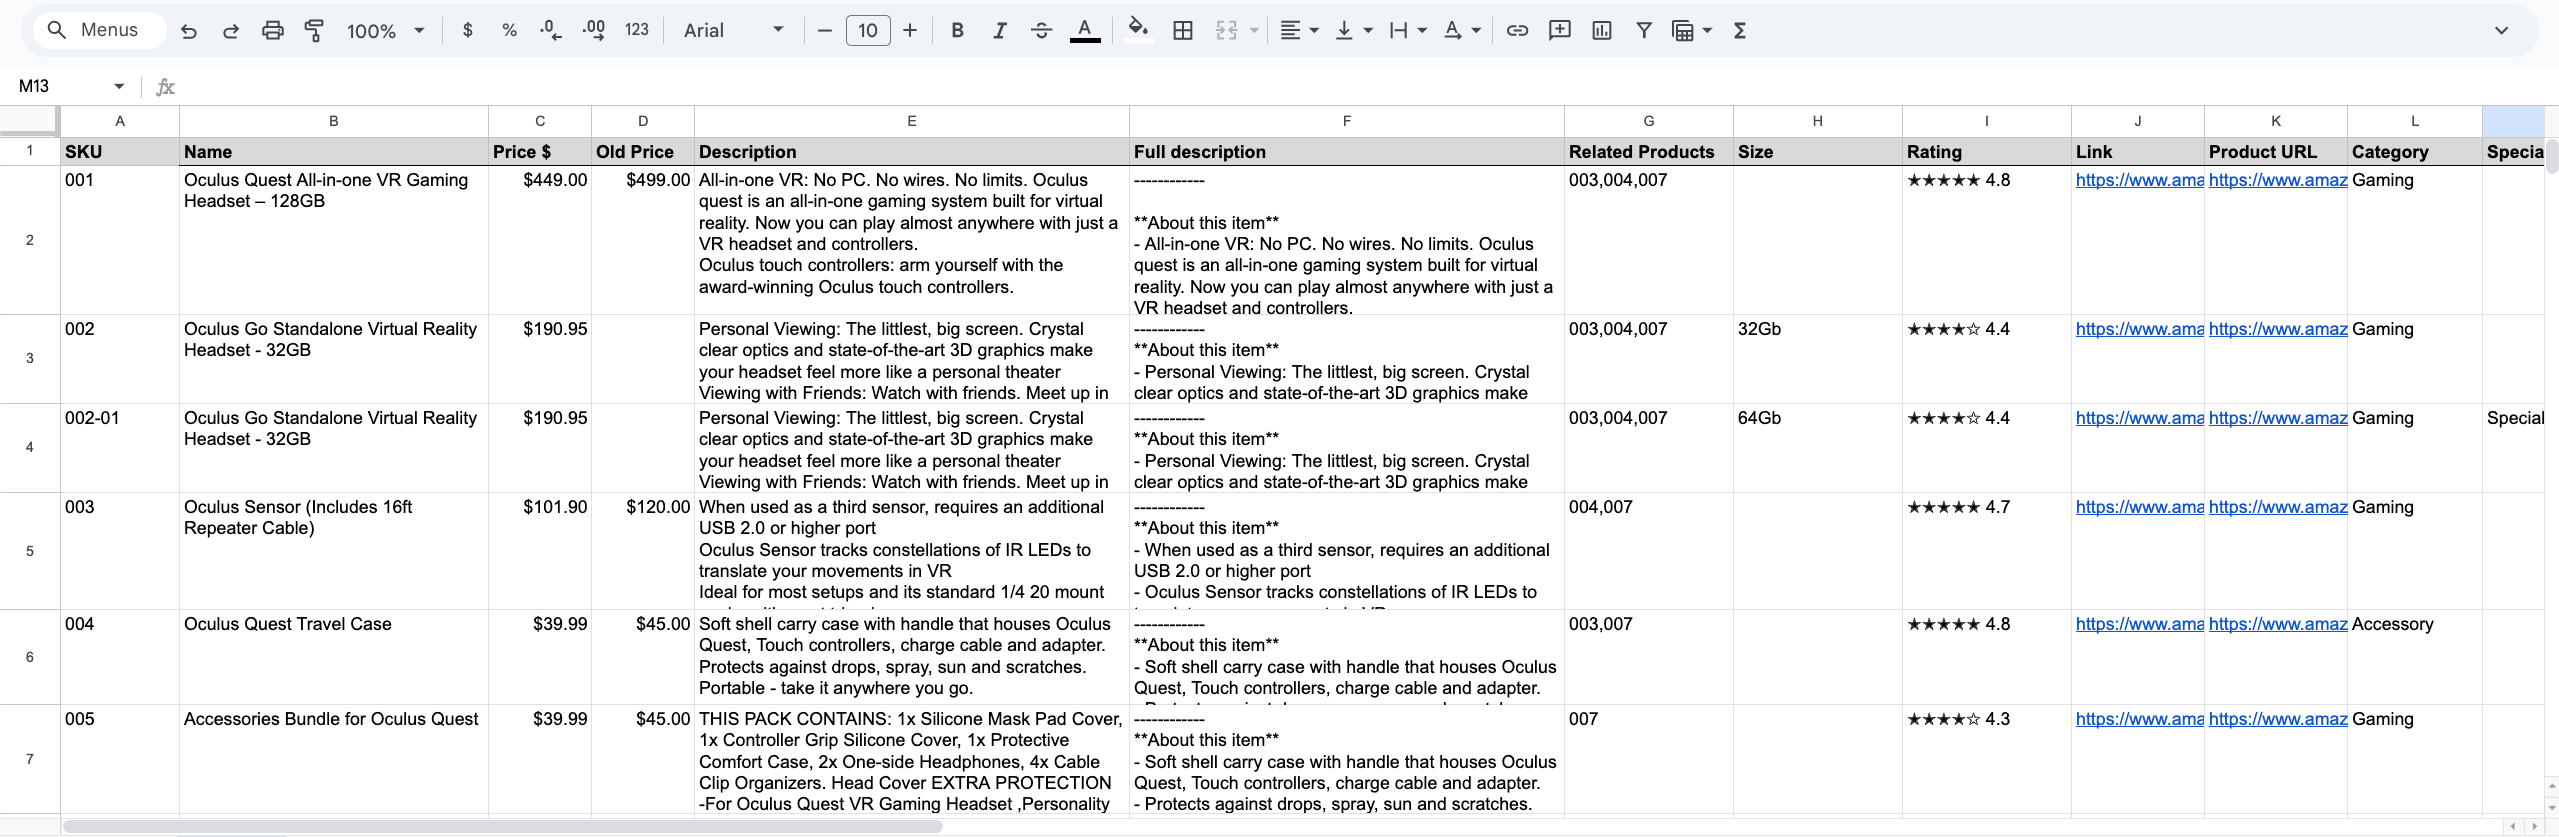The image size is (2559, 837).
Task: Increase decimal places icon
Action: tap(593, 31)
